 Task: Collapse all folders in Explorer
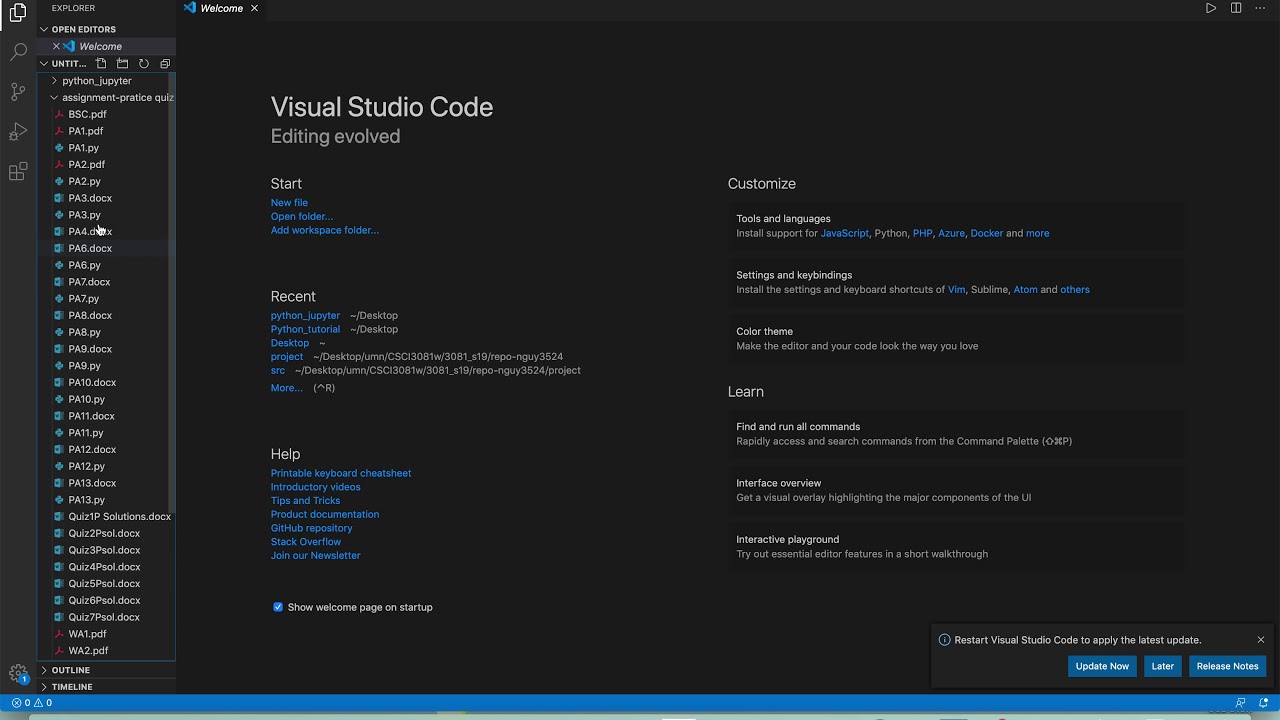tap(165, 64)
